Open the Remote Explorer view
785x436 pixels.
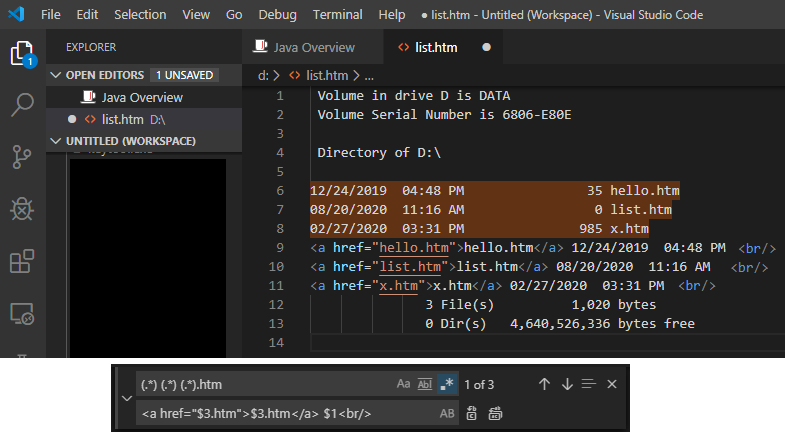(x=22, y=314)
